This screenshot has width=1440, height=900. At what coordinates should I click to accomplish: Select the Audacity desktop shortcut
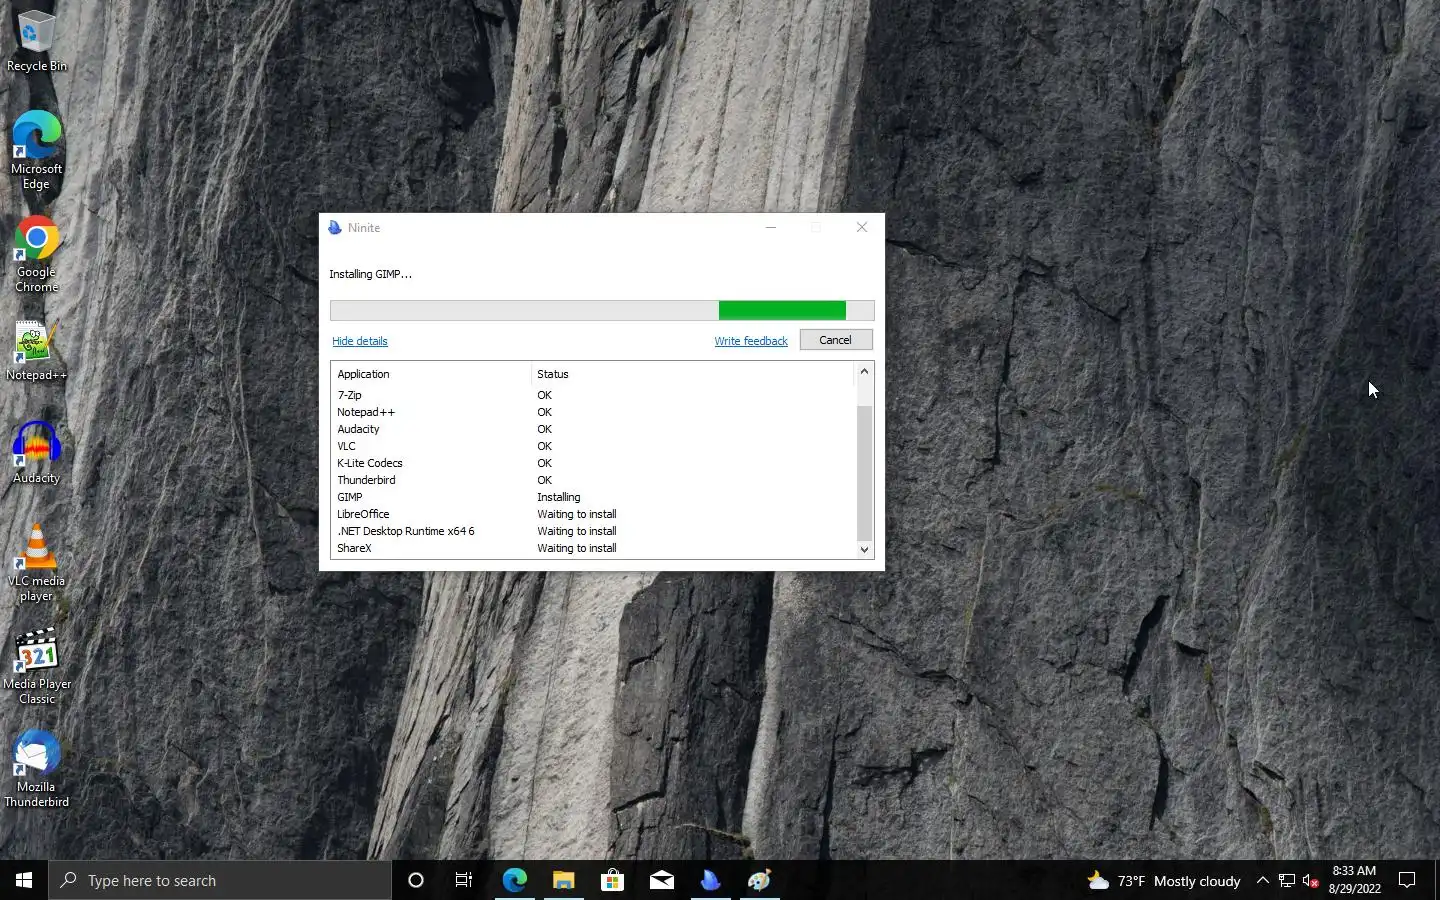pyautogui.click(x=36, y=453)
